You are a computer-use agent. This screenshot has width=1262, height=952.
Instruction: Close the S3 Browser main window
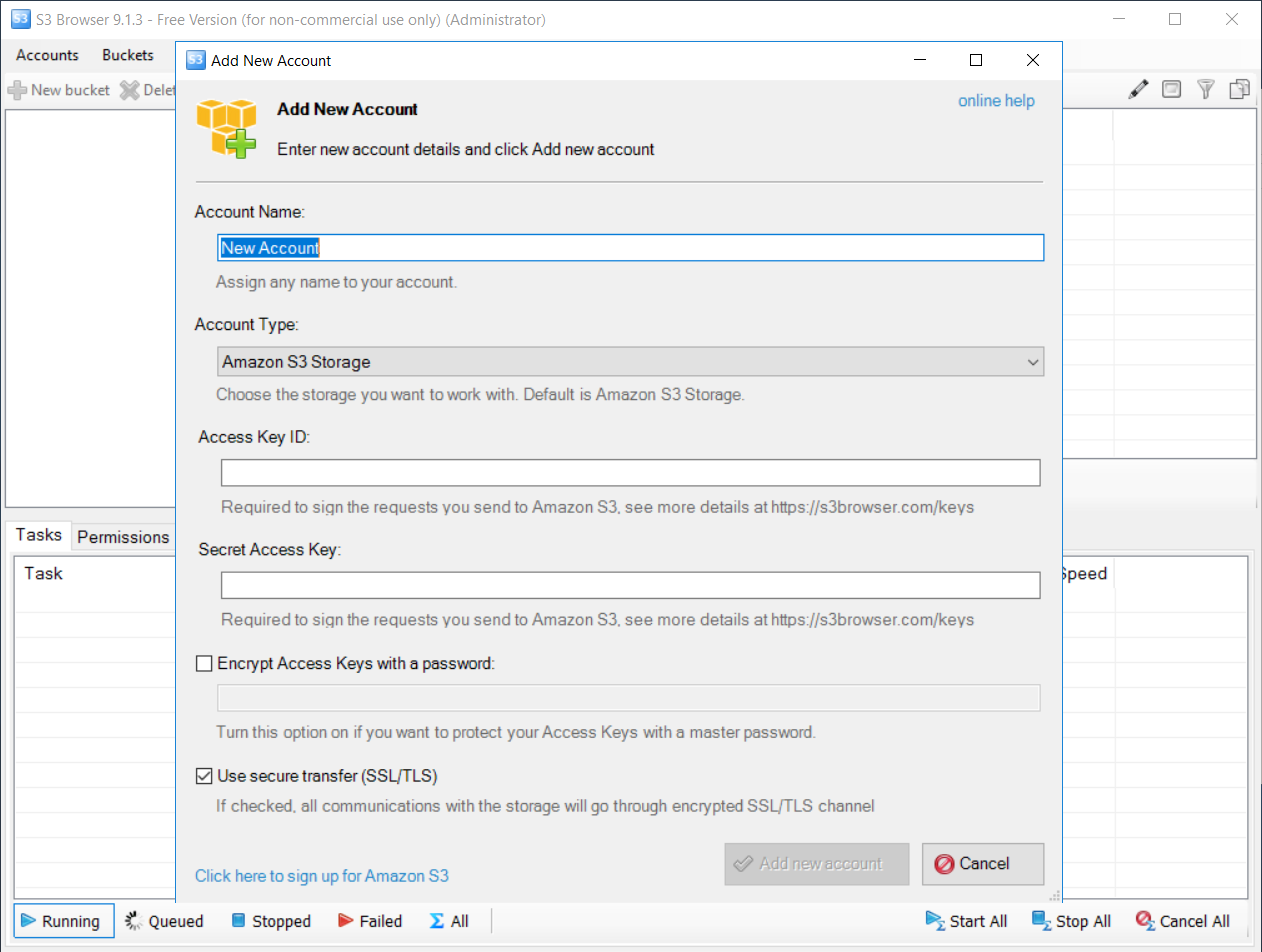tap(1232, 19)
